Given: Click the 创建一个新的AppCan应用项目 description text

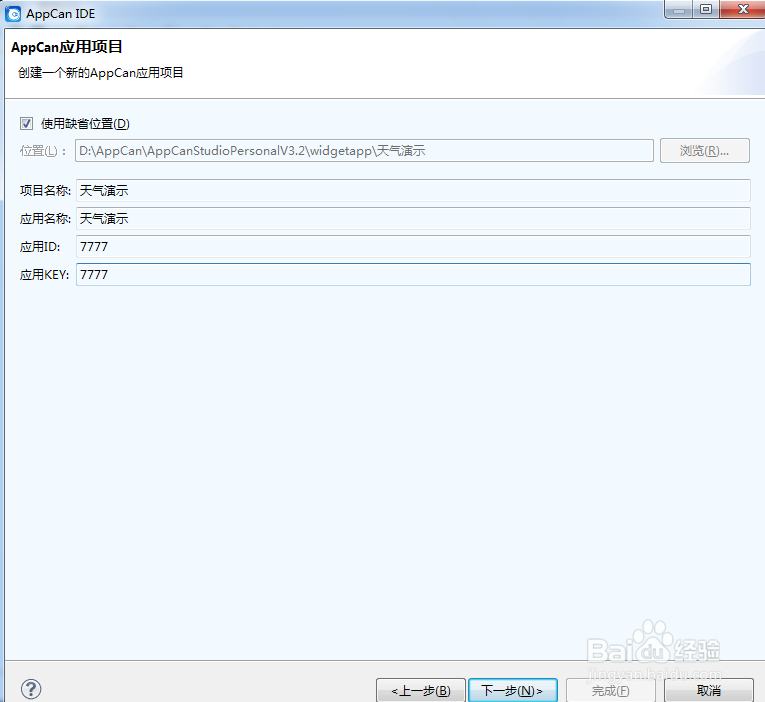Looking at the screenshot, I should point(101,73).
